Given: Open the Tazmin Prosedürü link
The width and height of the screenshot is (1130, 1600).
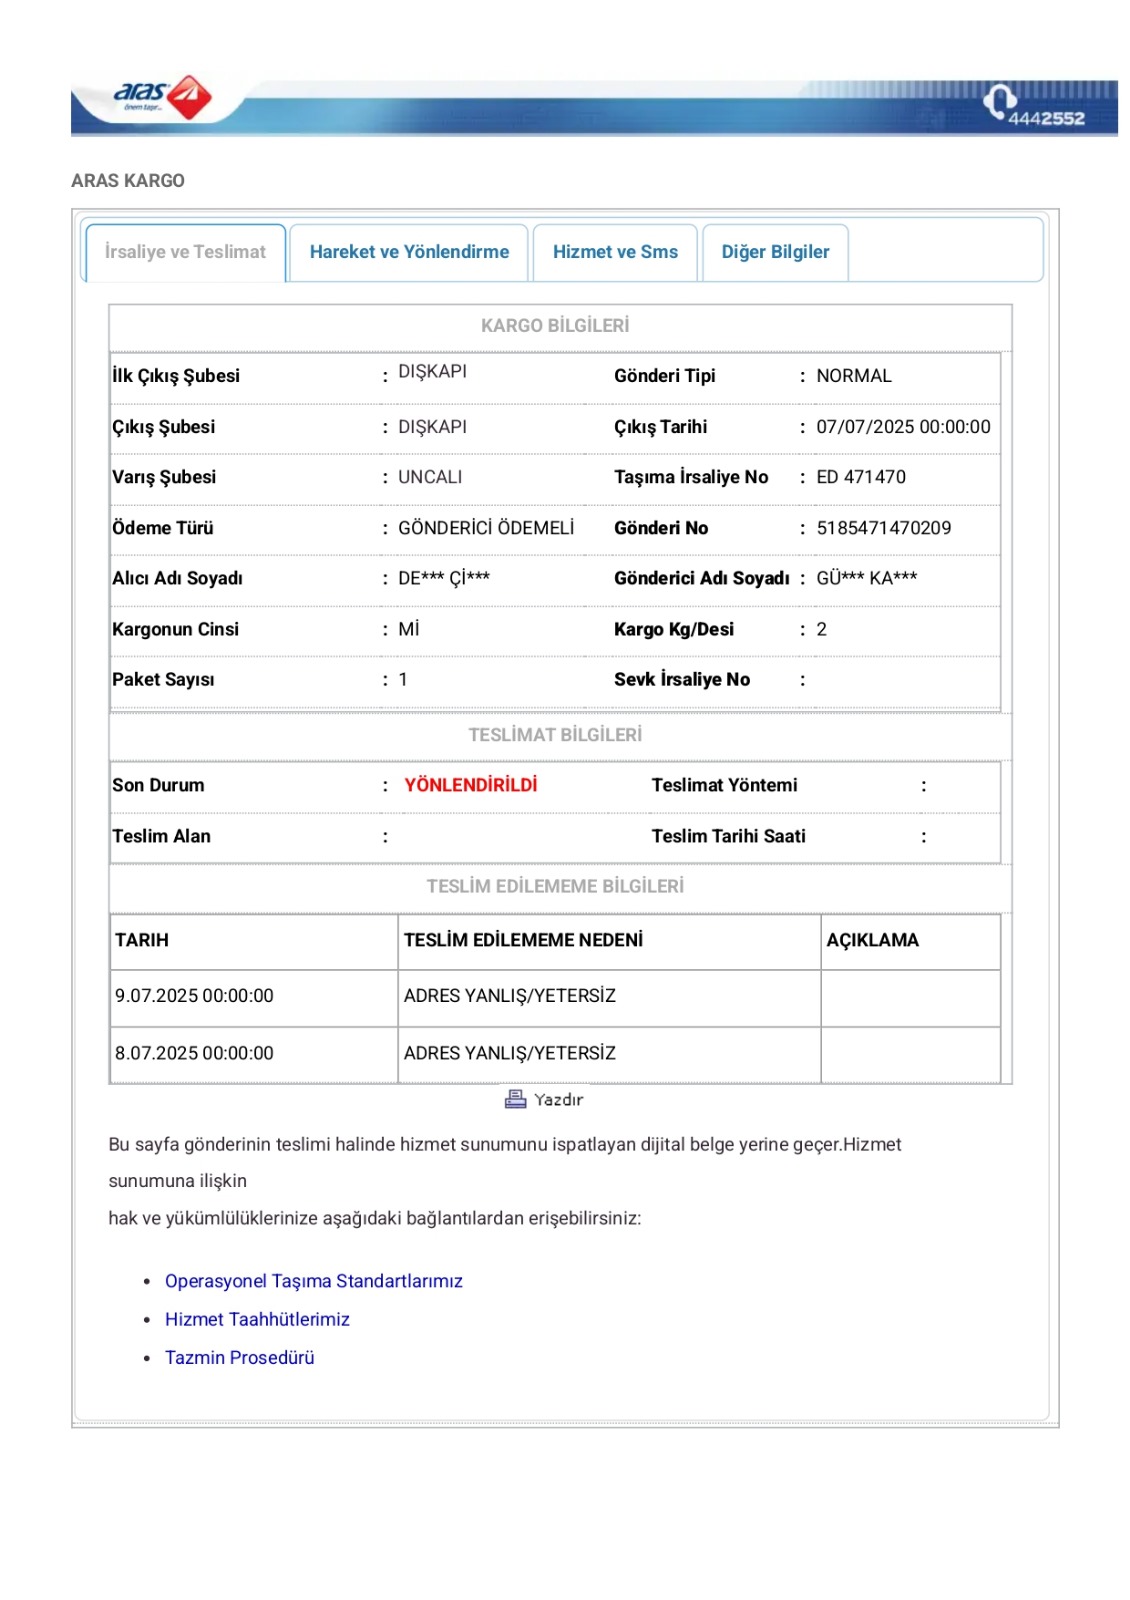Looking at the screenshot, I should coord(240,1357).
